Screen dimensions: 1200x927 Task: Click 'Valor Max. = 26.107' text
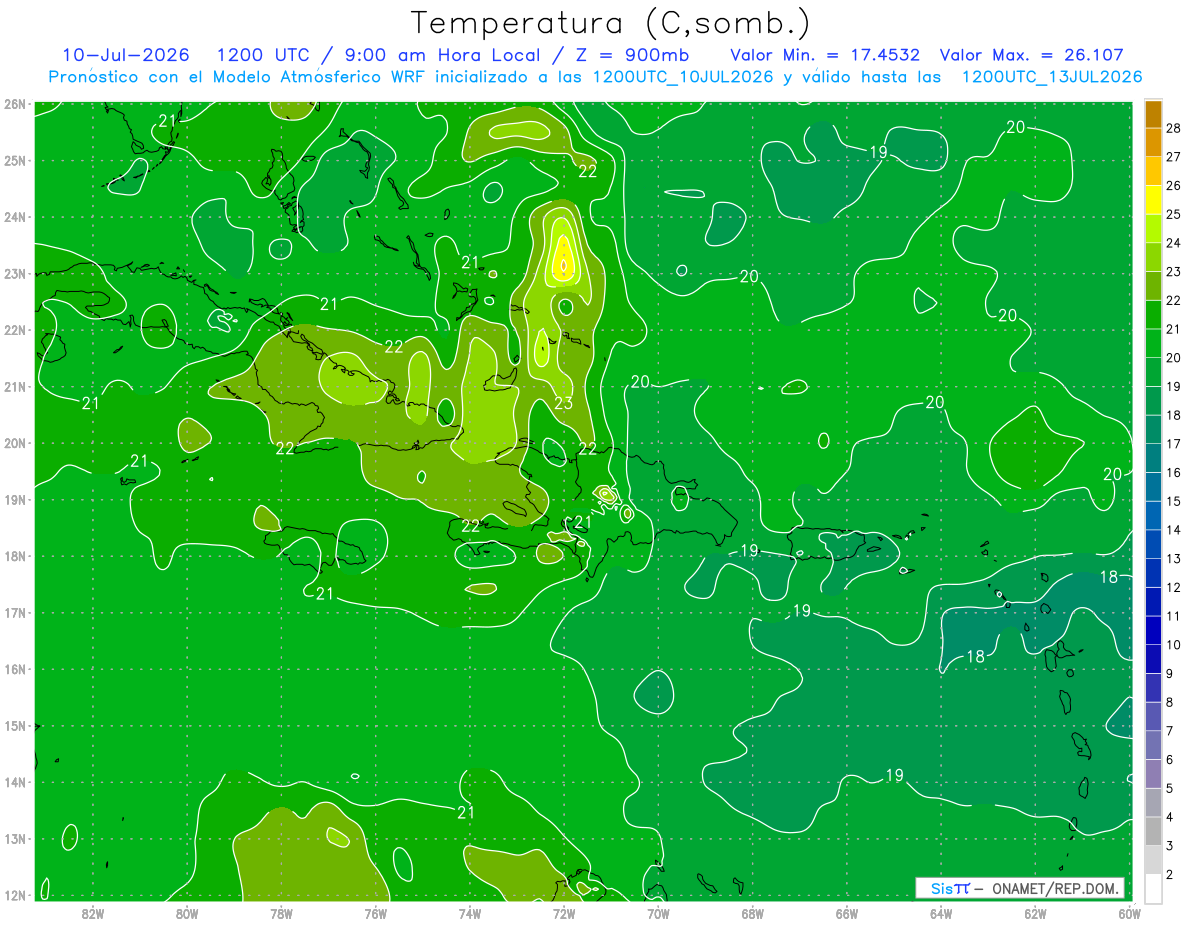(x=1031, y=55)
